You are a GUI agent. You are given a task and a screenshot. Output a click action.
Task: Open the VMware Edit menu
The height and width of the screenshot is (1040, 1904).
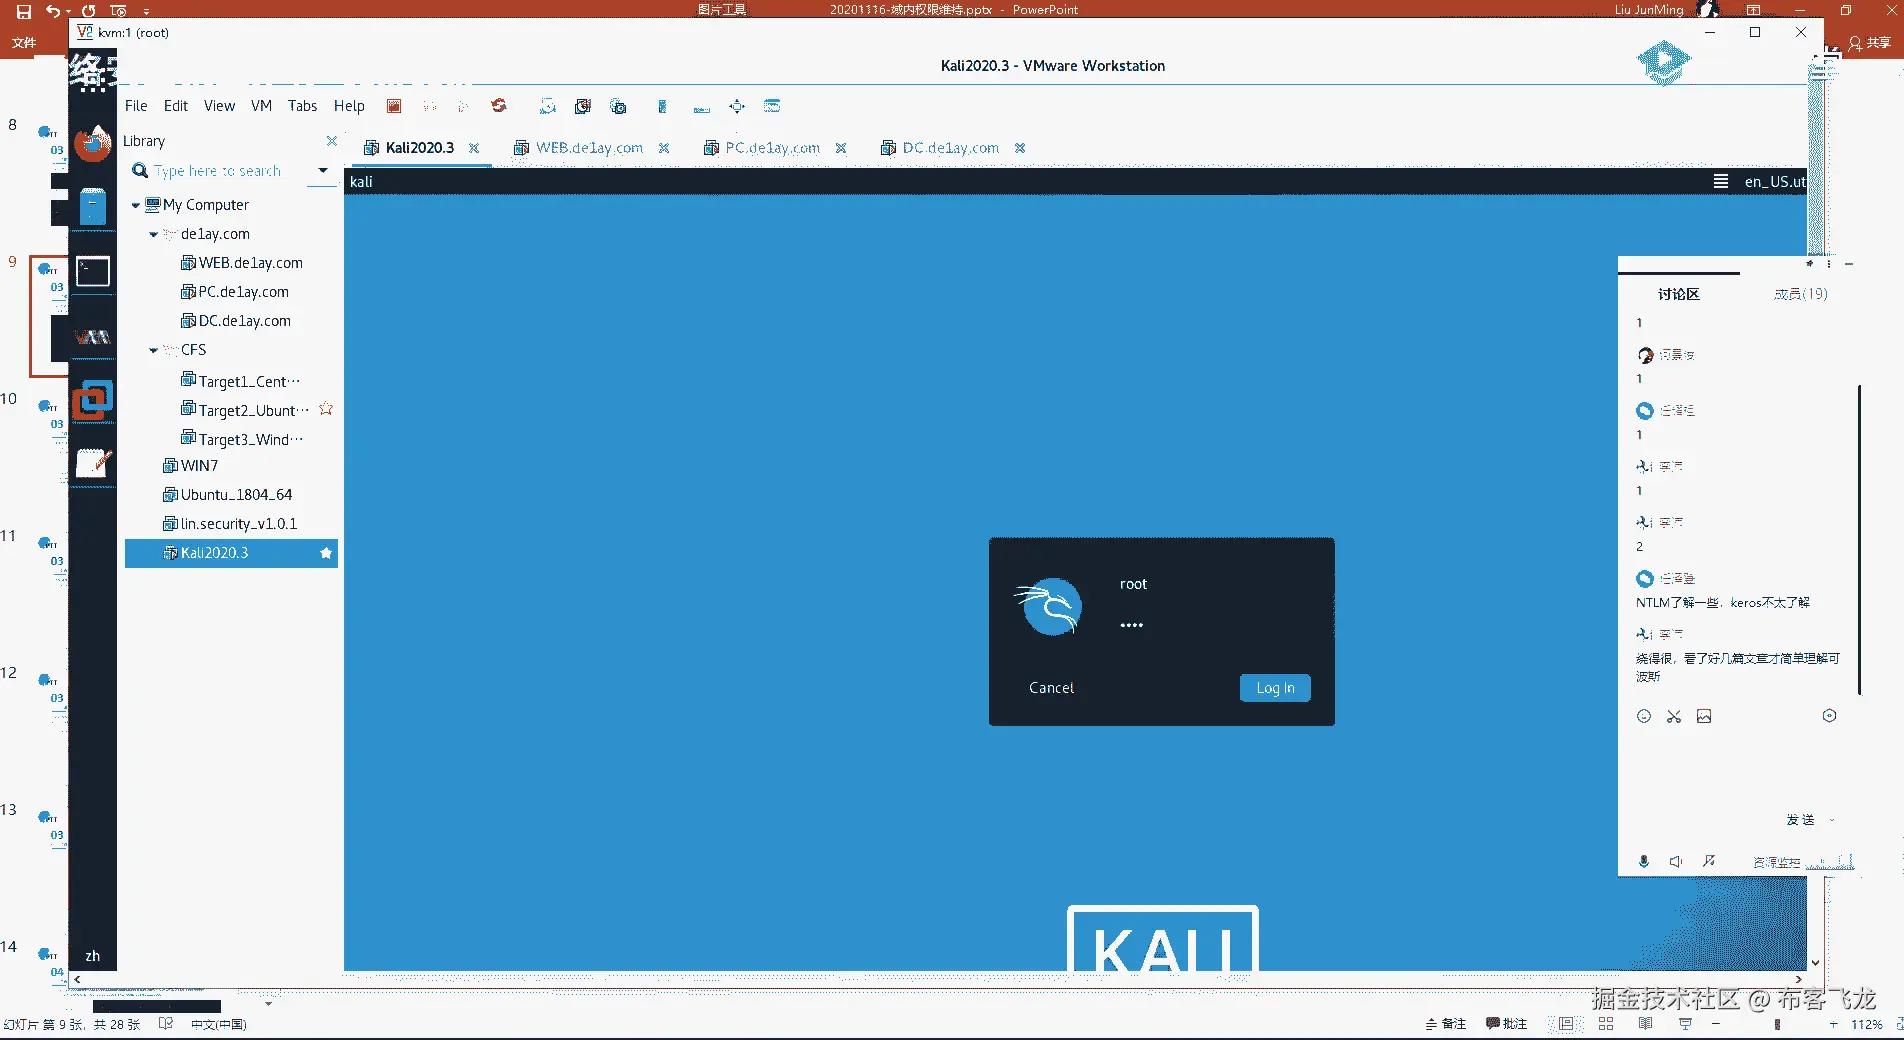[176, 106]
